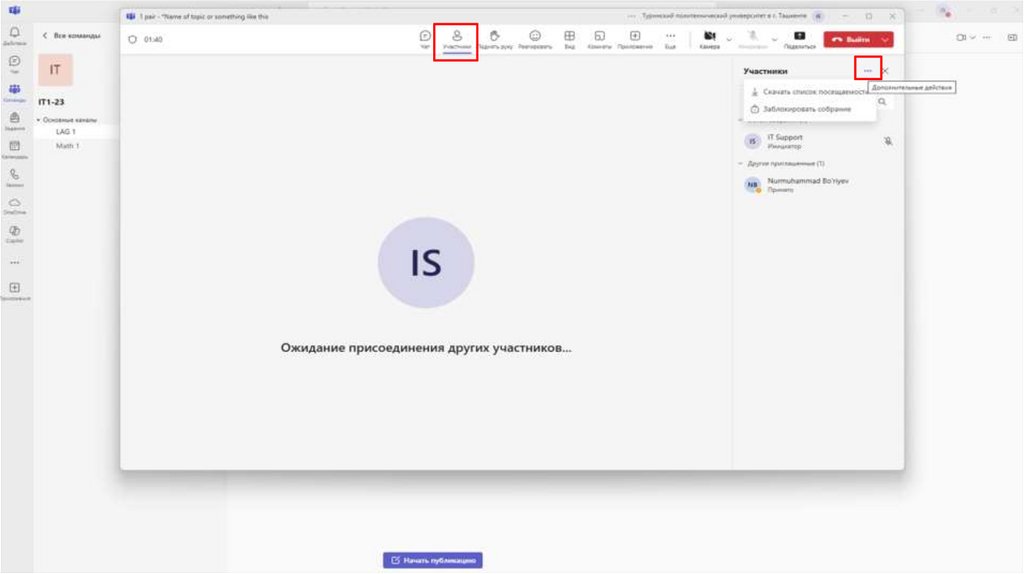Click the Teams logo at top-left
This screenshot has height=574, width=1024.
pos(14,10)
